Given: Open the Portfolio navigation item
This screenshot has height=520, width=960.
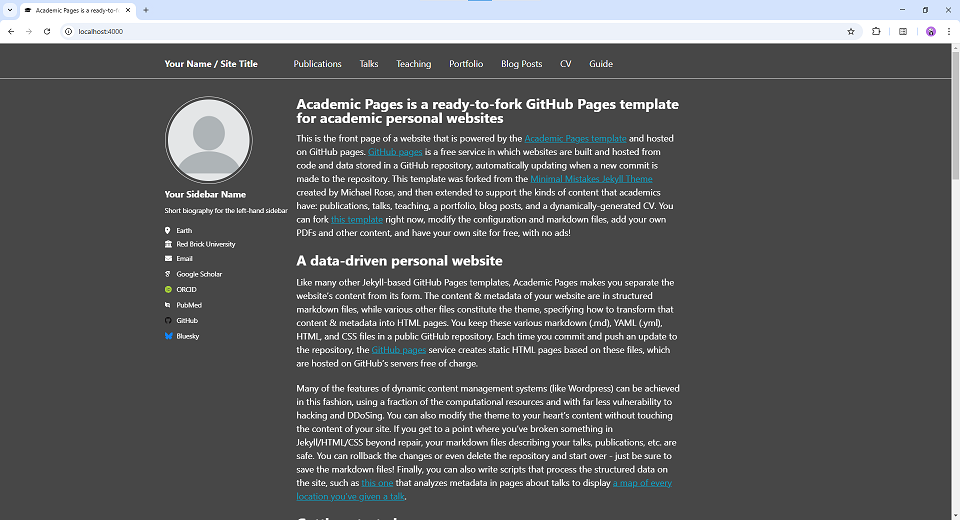Looking at the screenshot, I should click(x=466, y=64).
